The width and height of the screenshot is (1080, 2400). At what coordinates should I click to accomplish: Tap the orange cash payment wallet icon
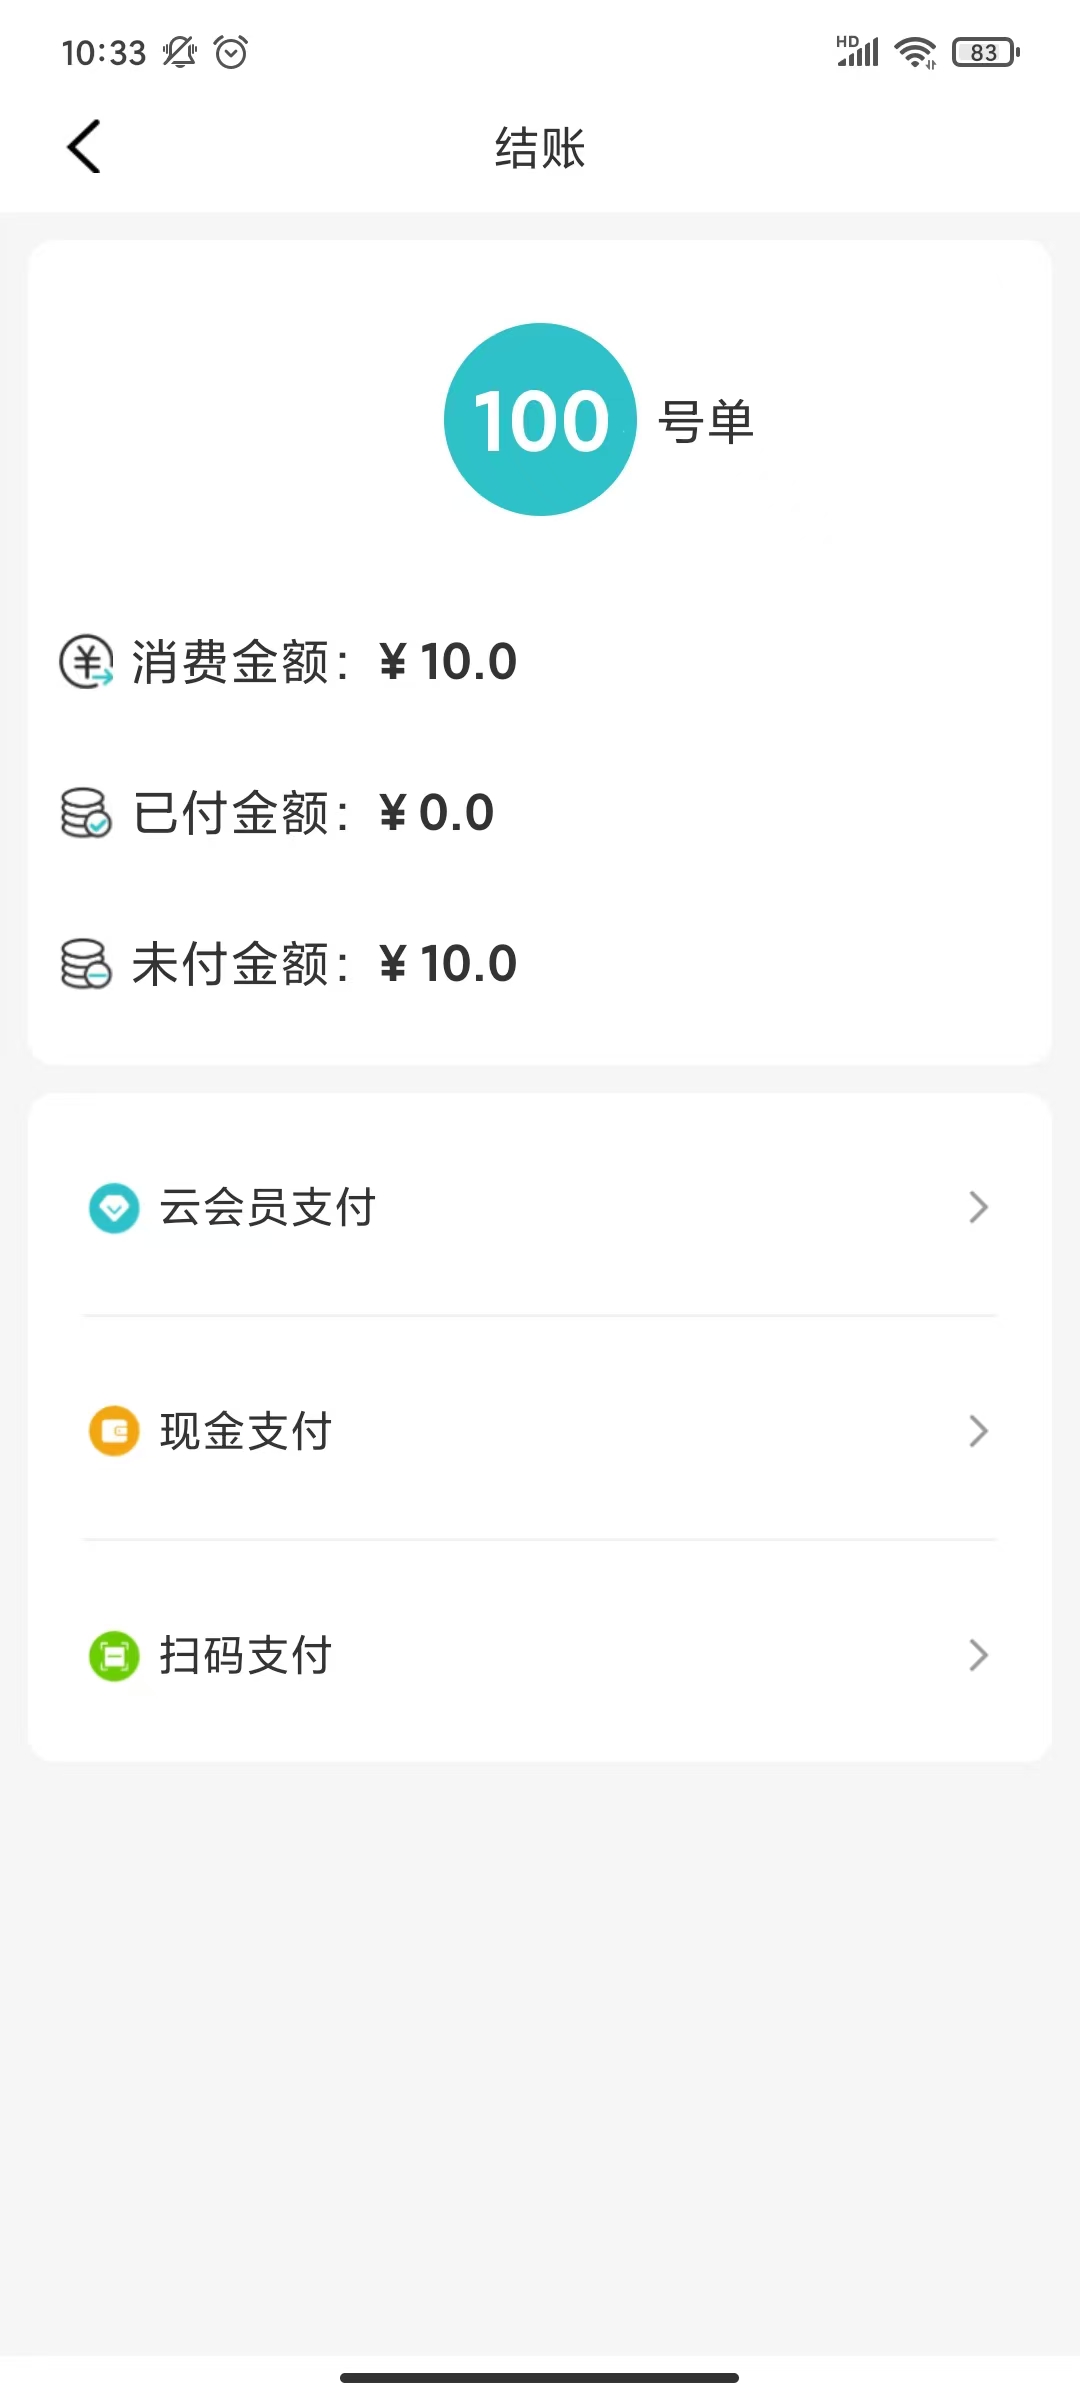tap(114, 1431)
